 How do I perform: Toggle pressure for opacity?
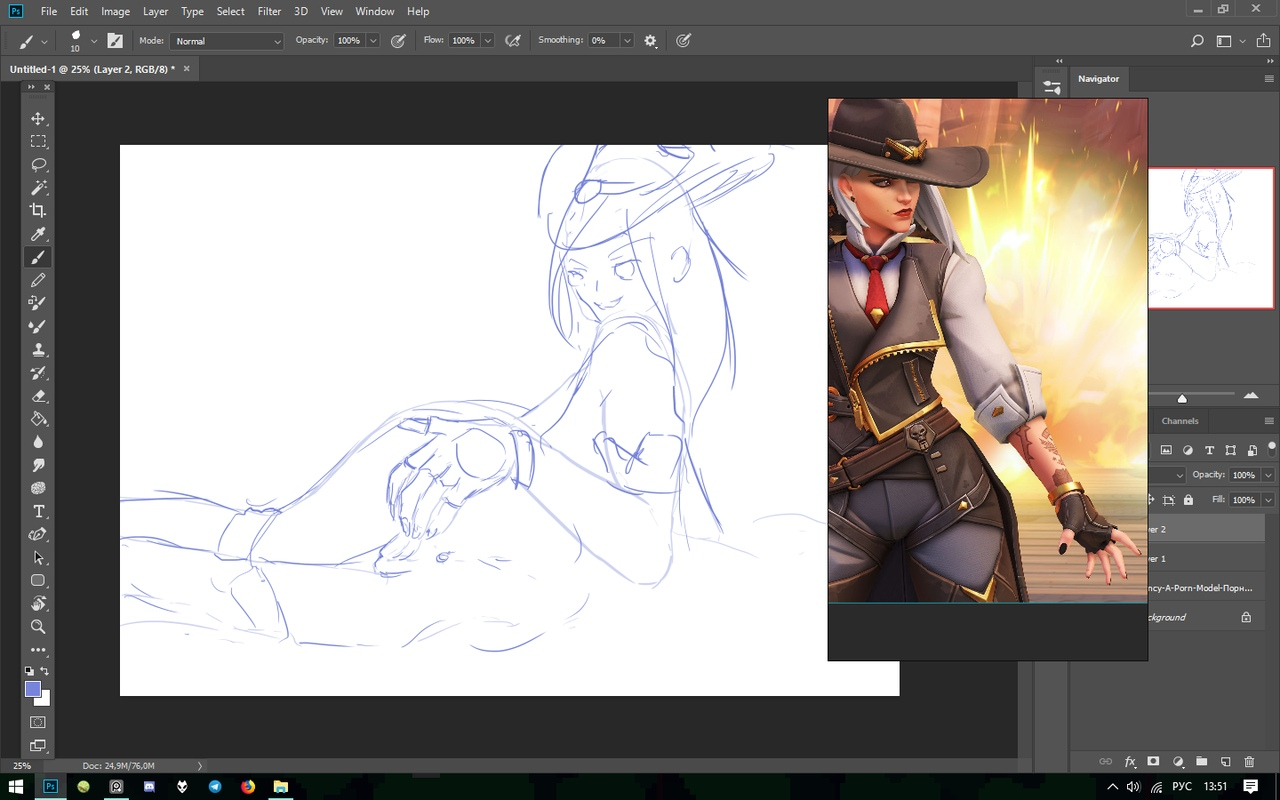coord(398,41)
